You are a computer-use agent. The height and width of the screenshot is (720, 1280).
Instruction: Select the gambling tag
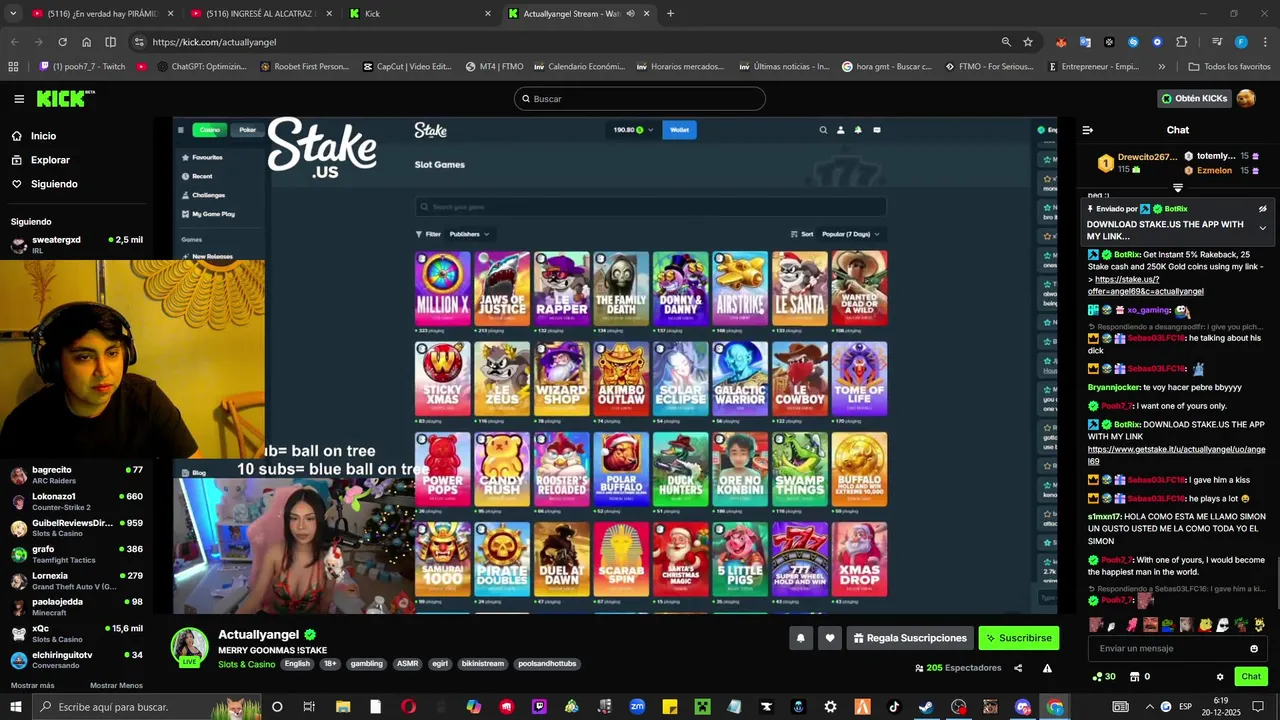click(x=366, y=664)
